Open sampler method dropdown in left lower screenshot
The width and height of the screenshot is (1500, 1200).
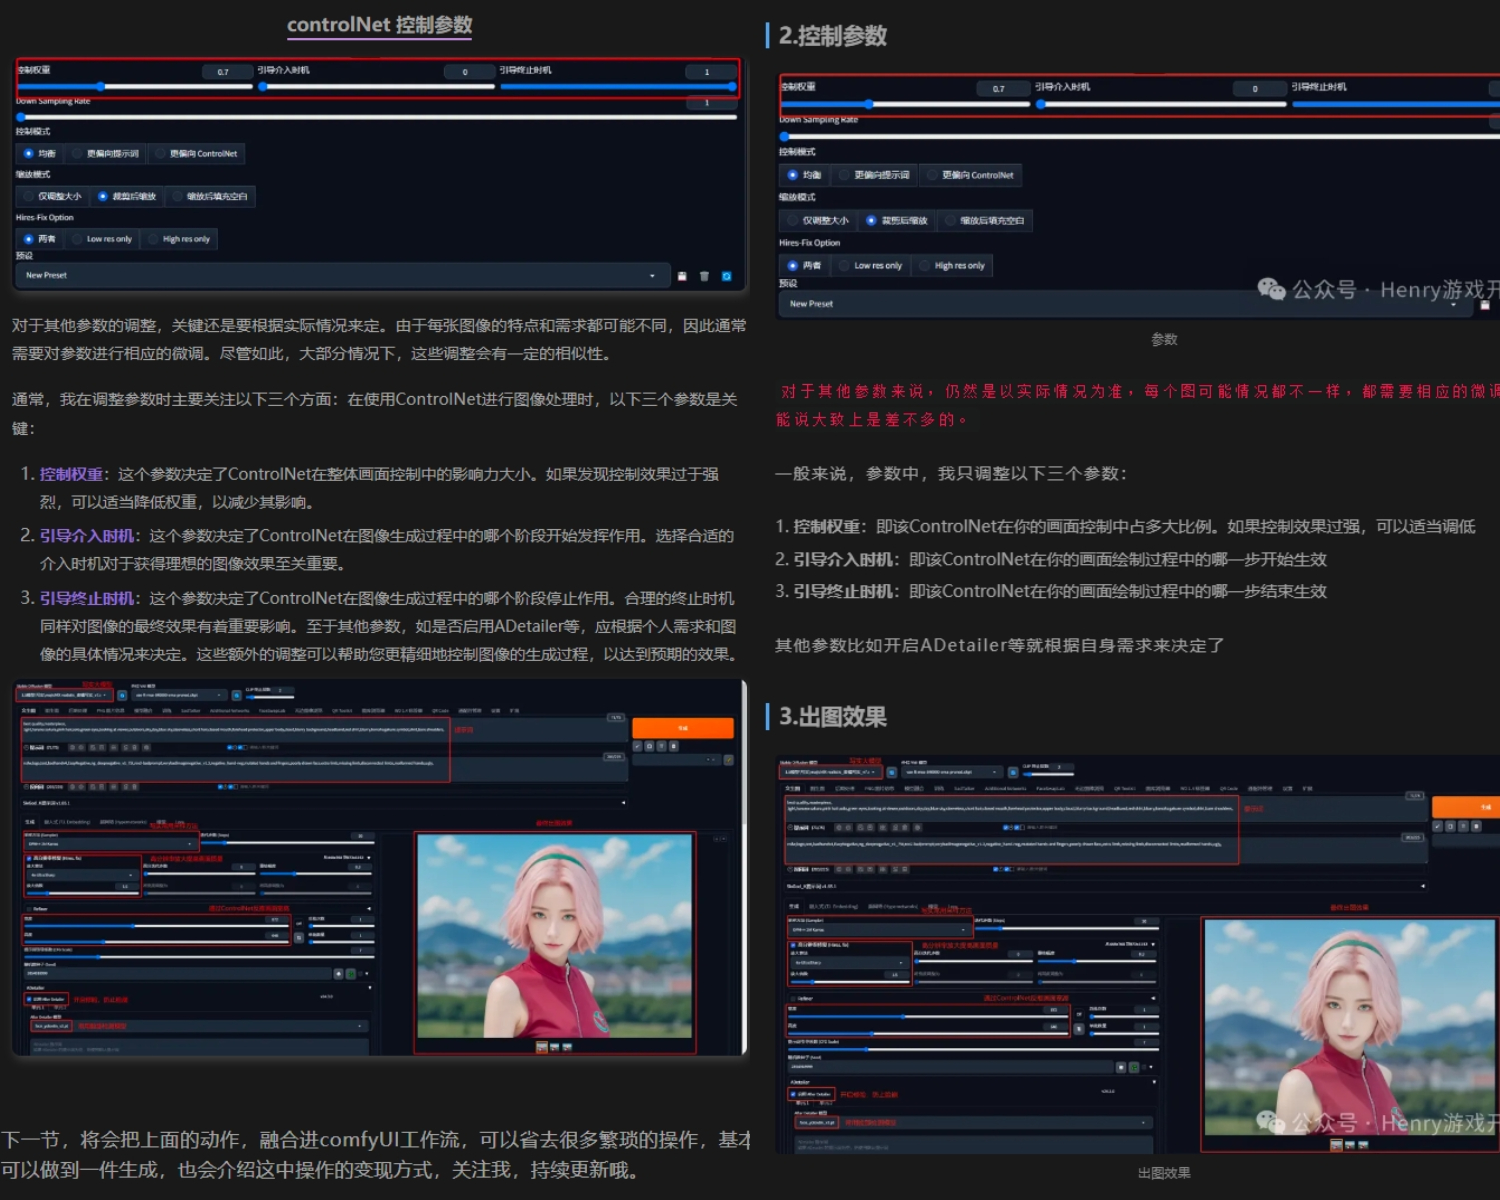pos(110,844)
